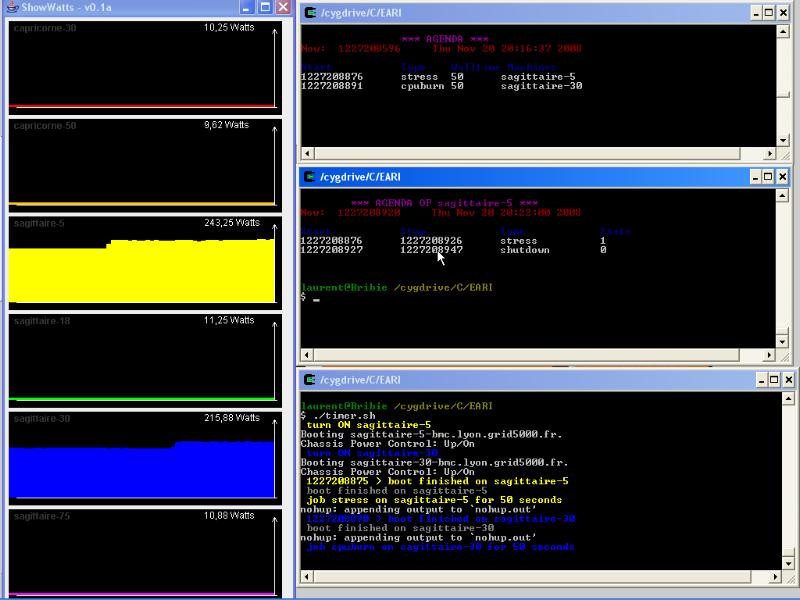
Task: Click shutdown entry in sagittaire-5 agenda
Action: tap(524, 250)
